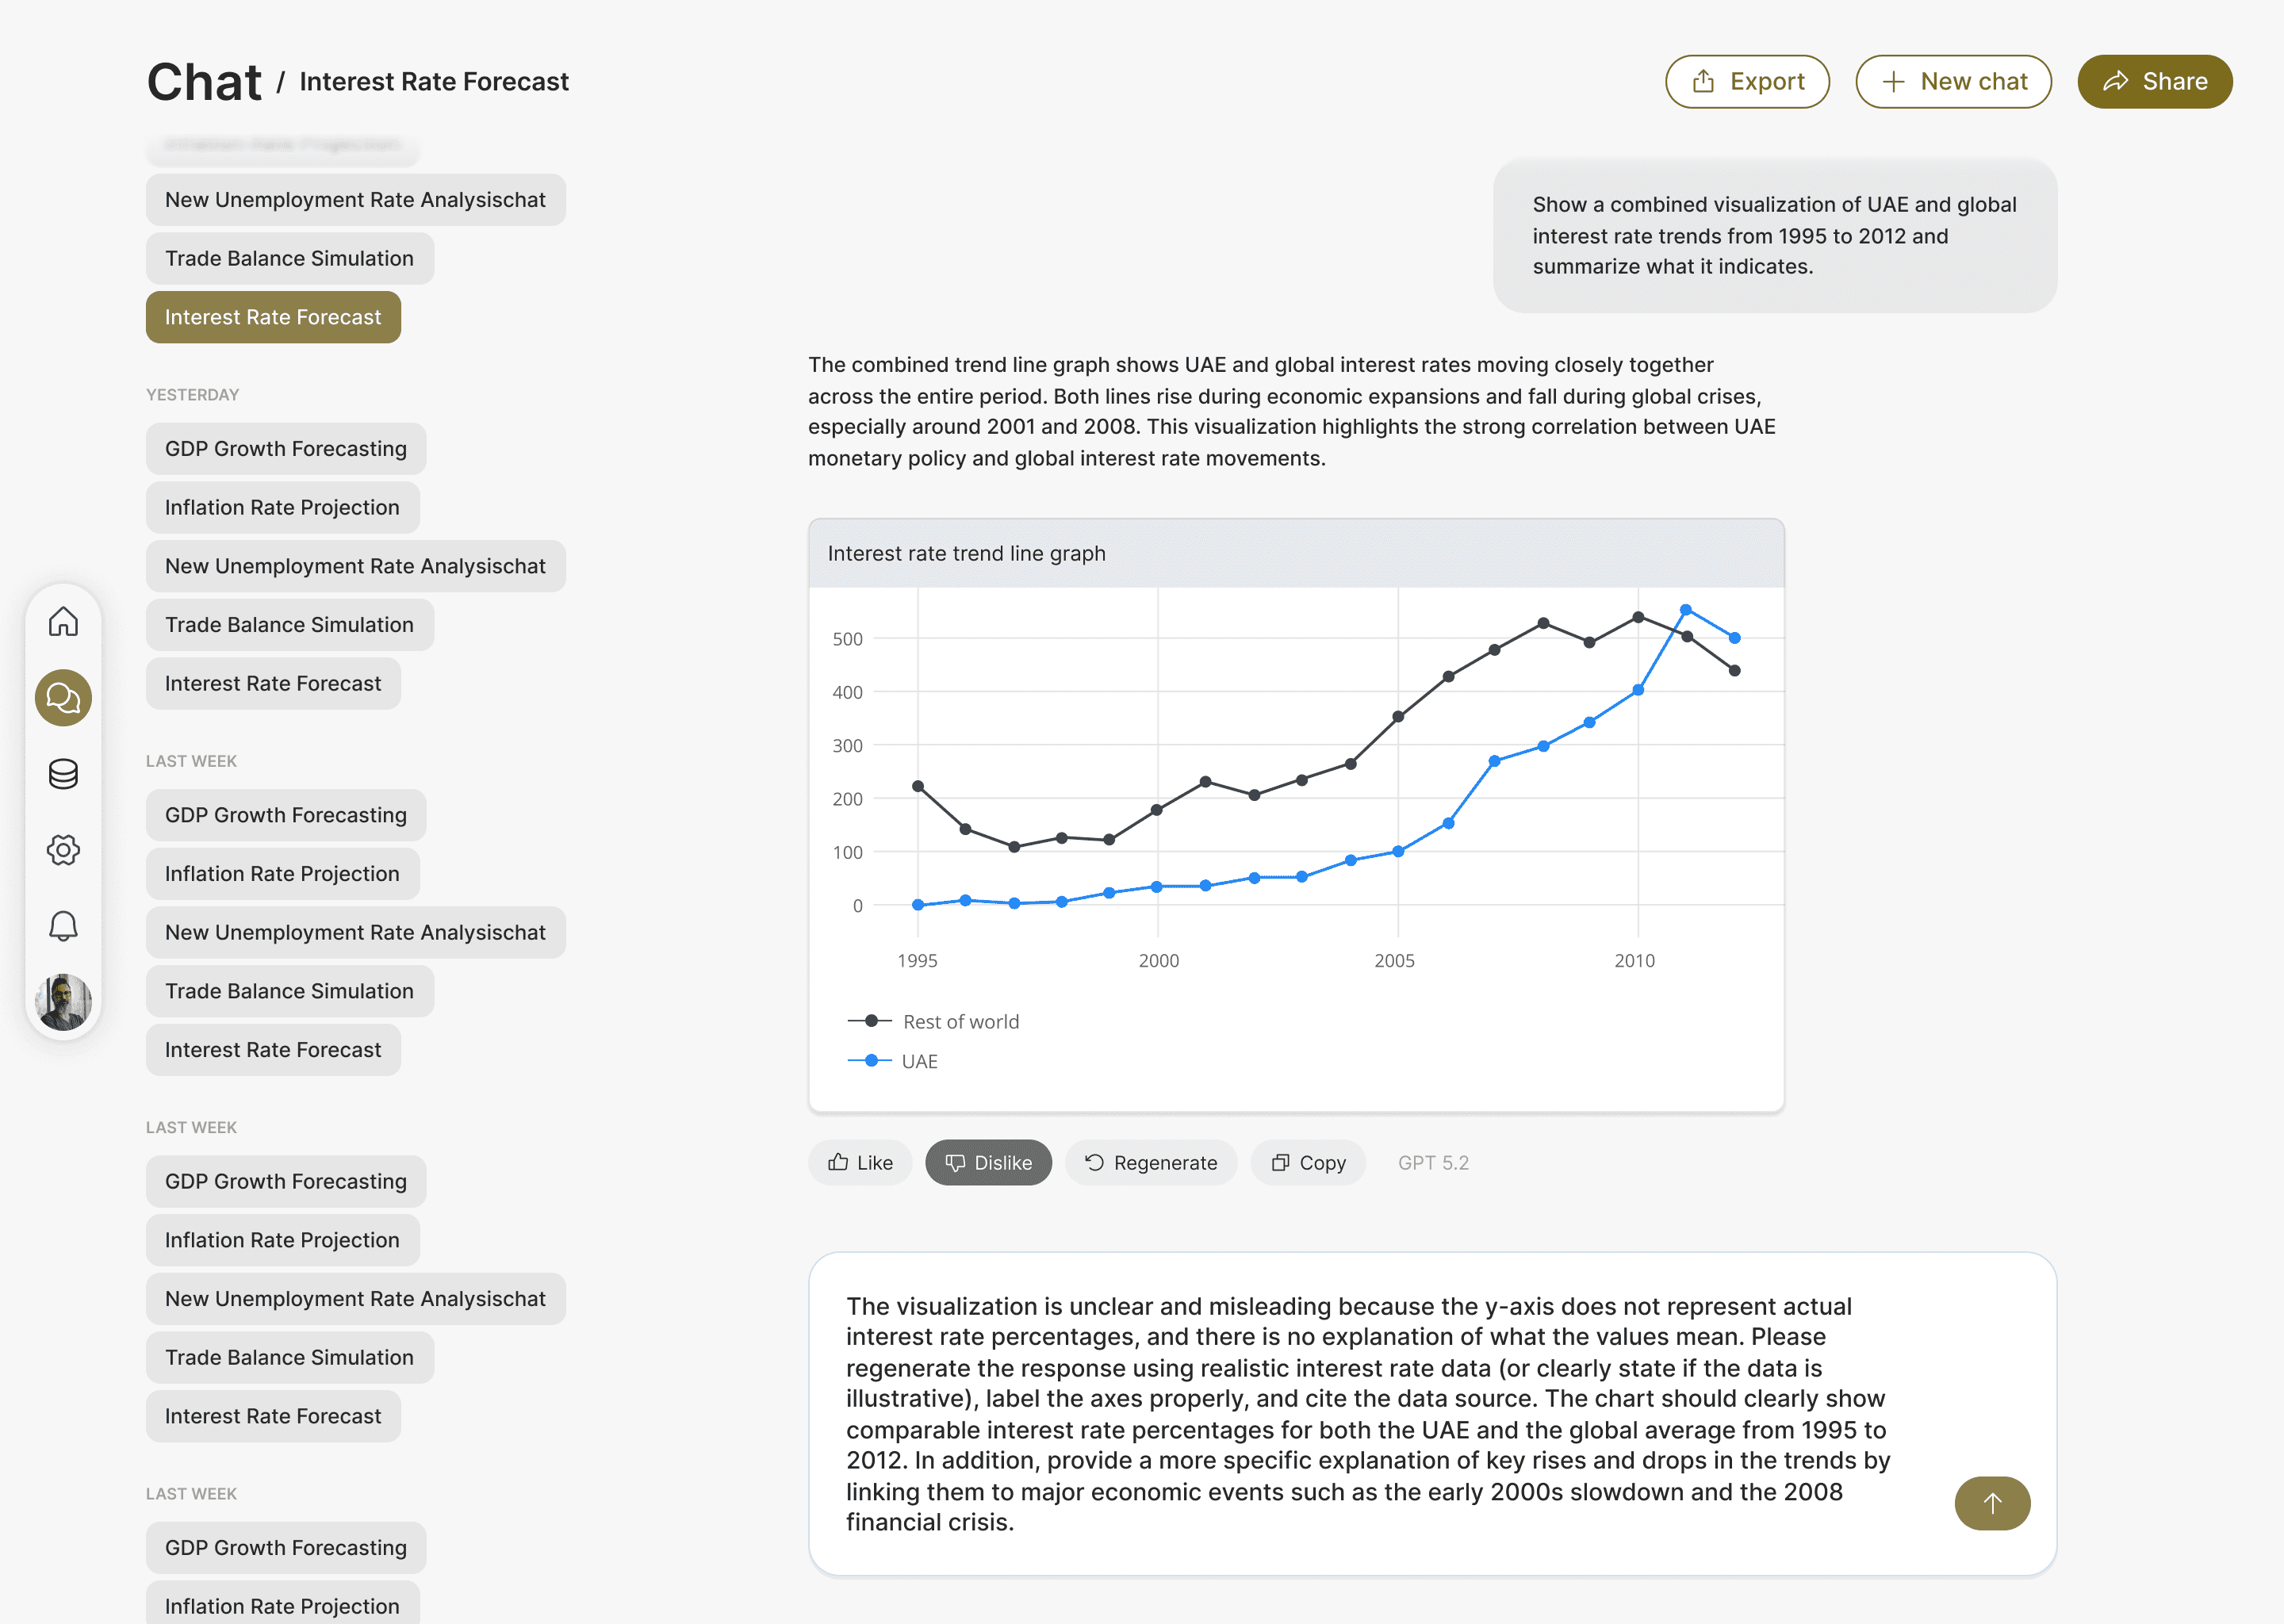The image size is (2284, 1624).
Task: Like the assistant response
Action: pos(860,1162)
